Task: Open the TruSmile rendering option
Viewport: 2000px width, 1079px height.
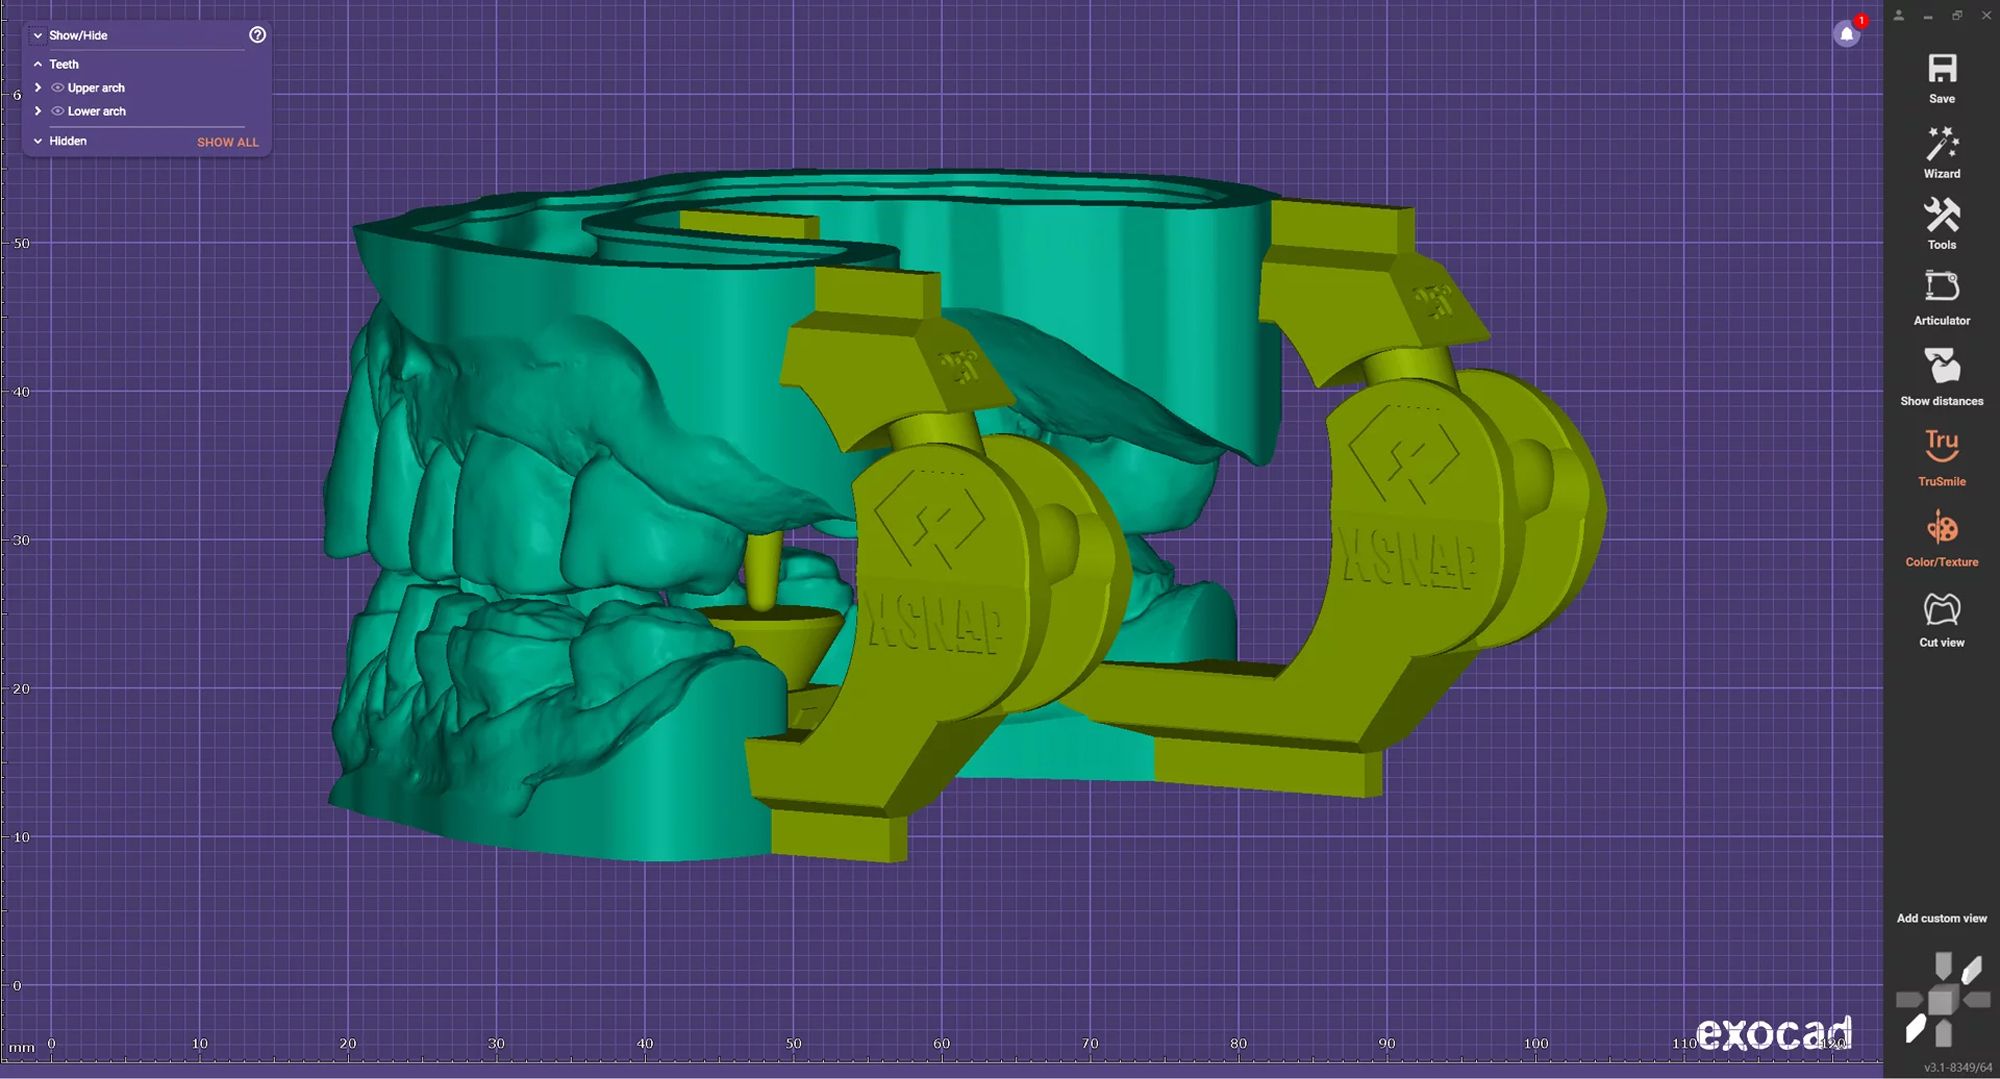Action: (1942, 458)
